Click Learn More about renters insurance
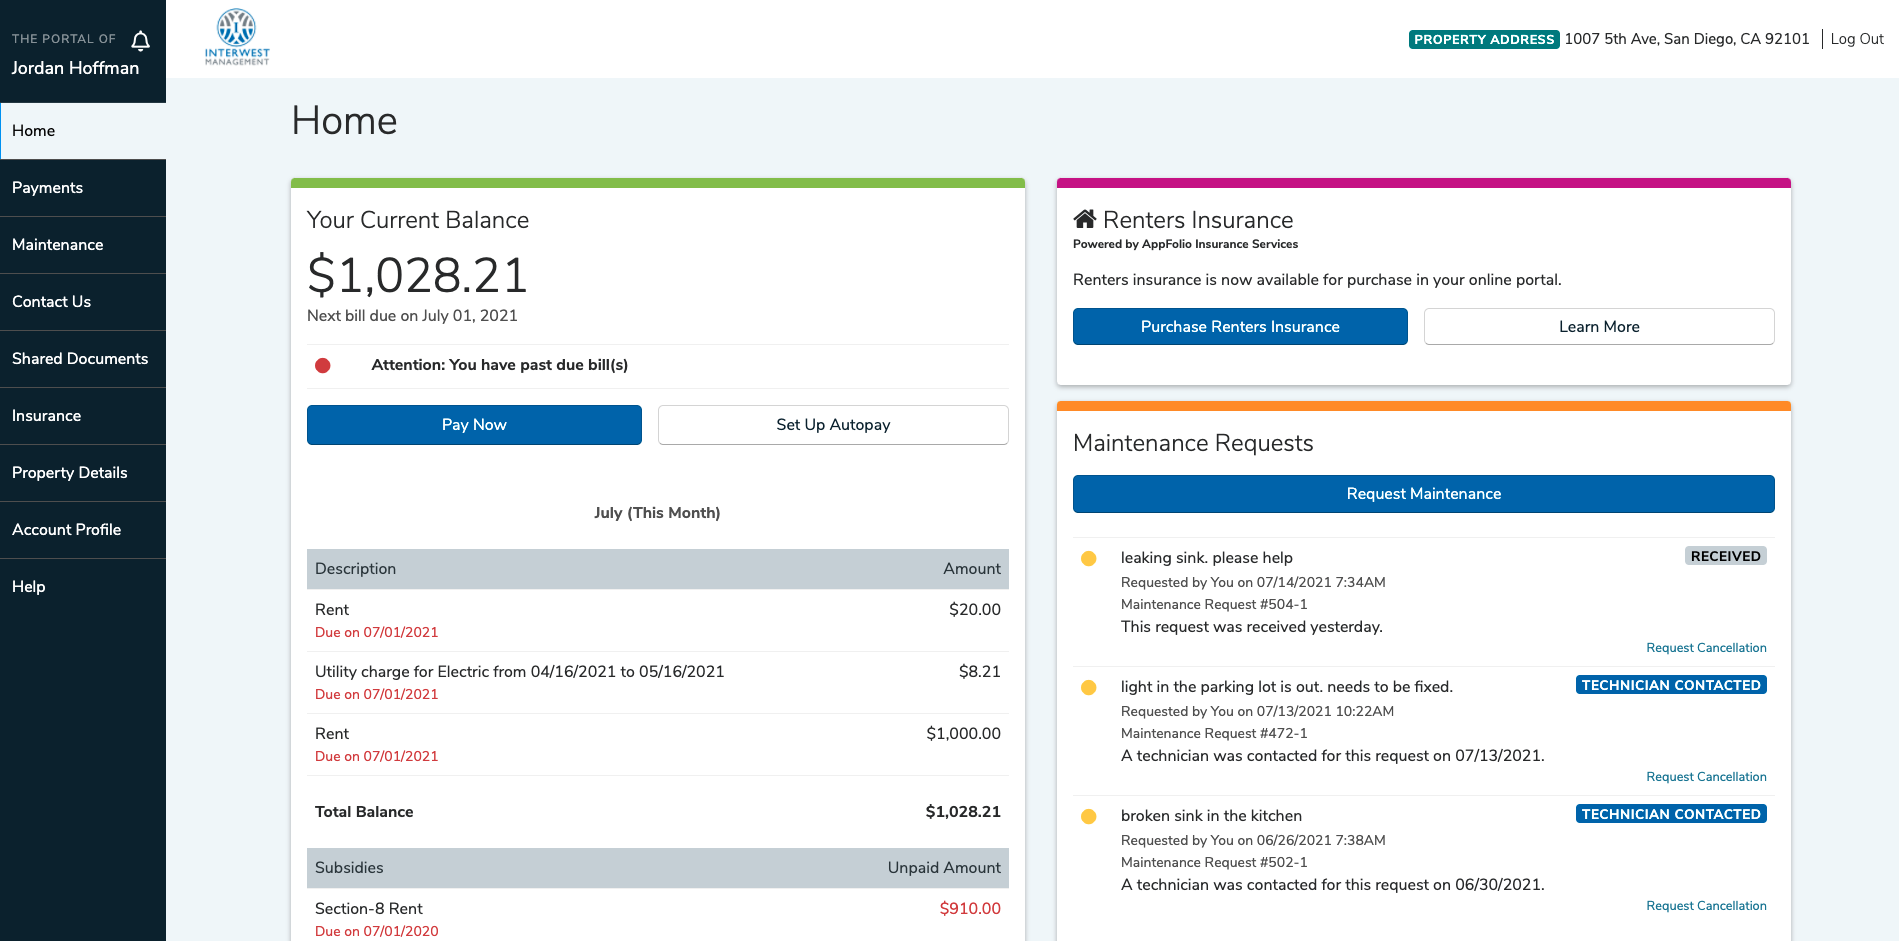The image size is (1899, 941). [x=1599, y=327]
